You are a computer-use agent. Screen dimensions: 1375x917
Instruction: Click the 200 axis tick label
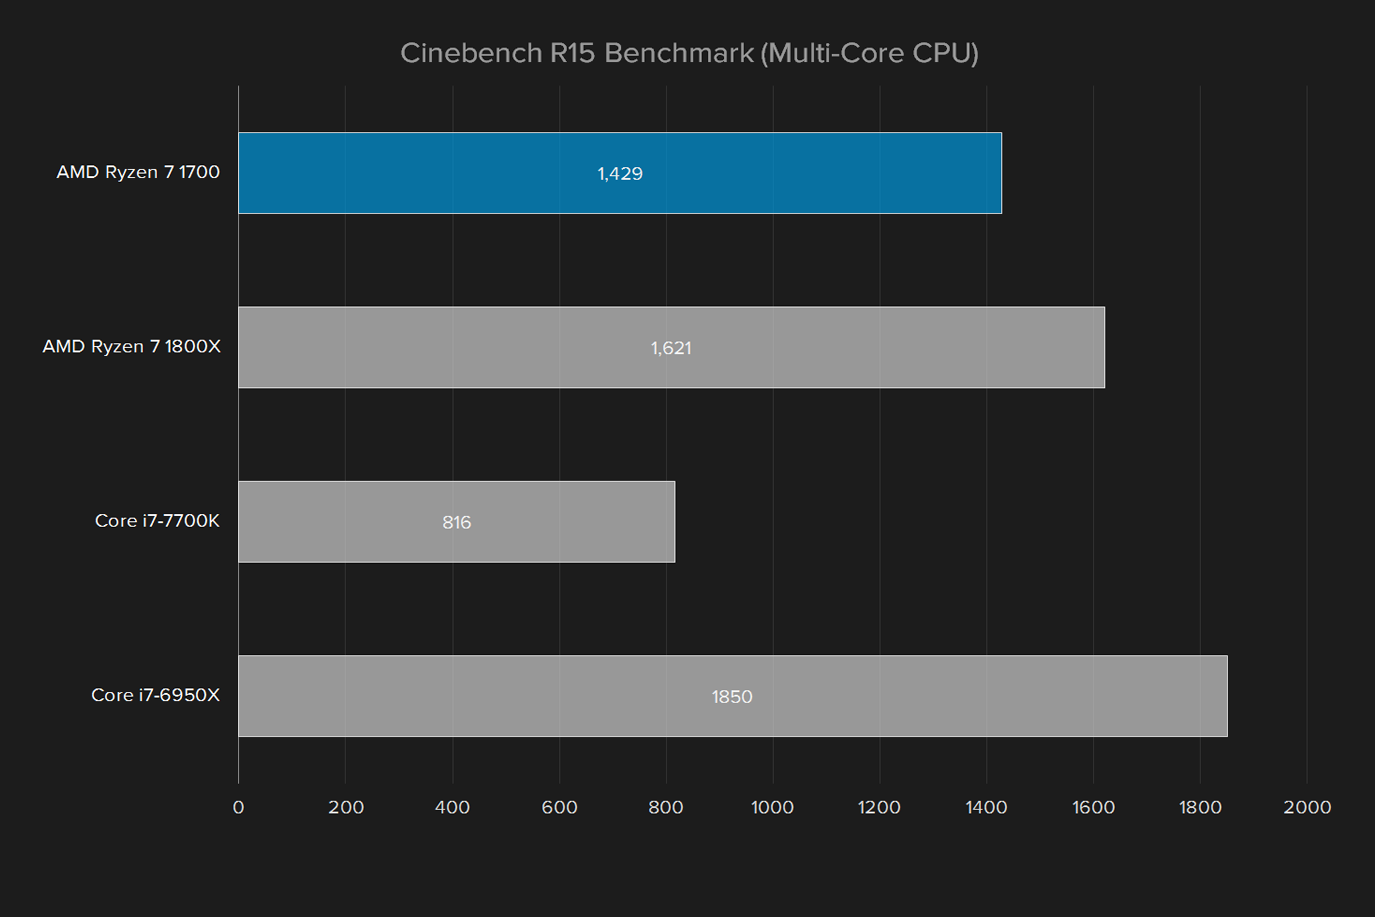point(346,807)
